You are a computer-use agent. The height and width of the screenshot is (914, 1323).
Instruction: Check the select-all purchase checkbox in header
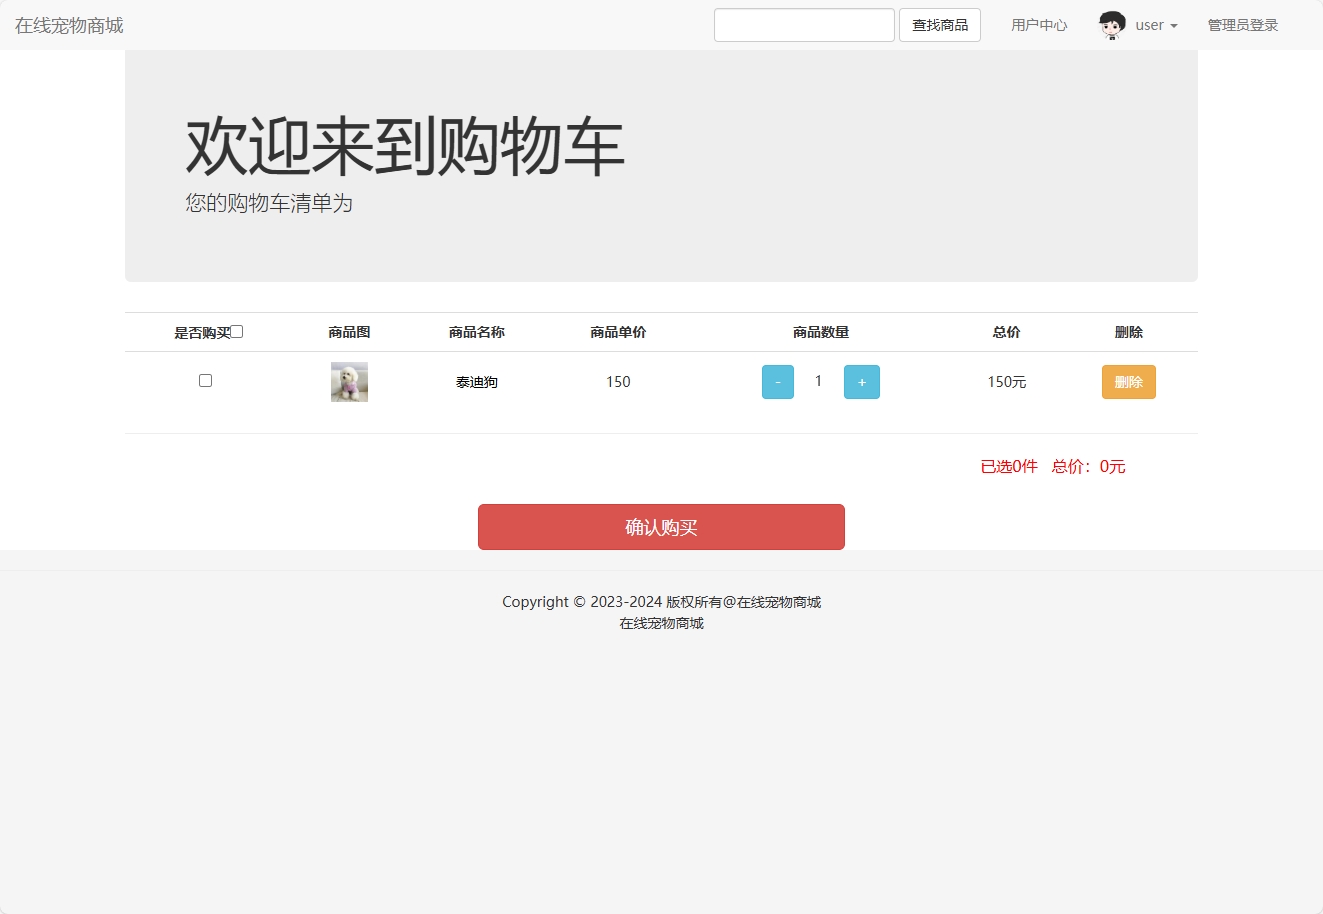pyautogui.click(x=236, y=330)
